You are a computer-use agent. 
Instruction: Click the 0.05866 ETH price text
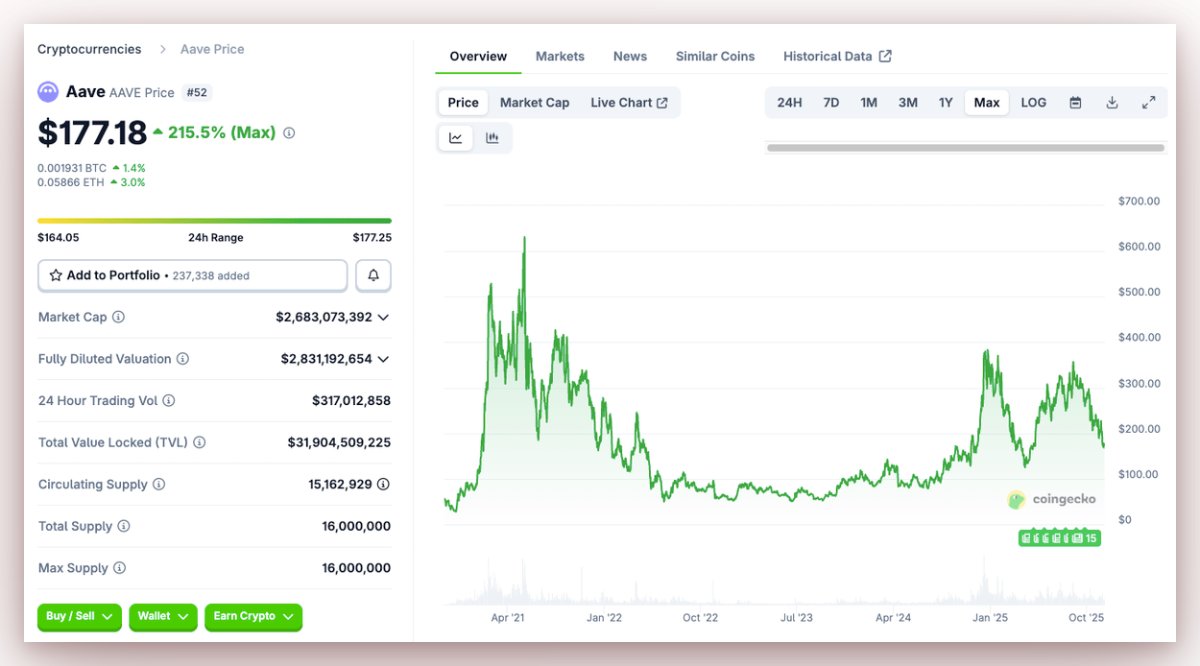tap(71, 182)
